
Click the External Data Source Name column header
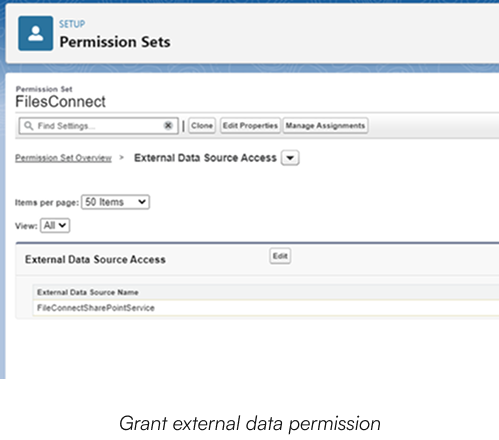click(x=88, y=292)
